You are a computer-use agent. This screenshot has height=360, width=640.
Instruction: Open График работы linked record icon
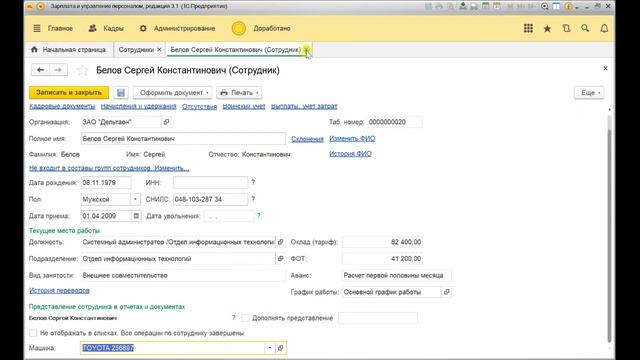click(x=447, y=292)
